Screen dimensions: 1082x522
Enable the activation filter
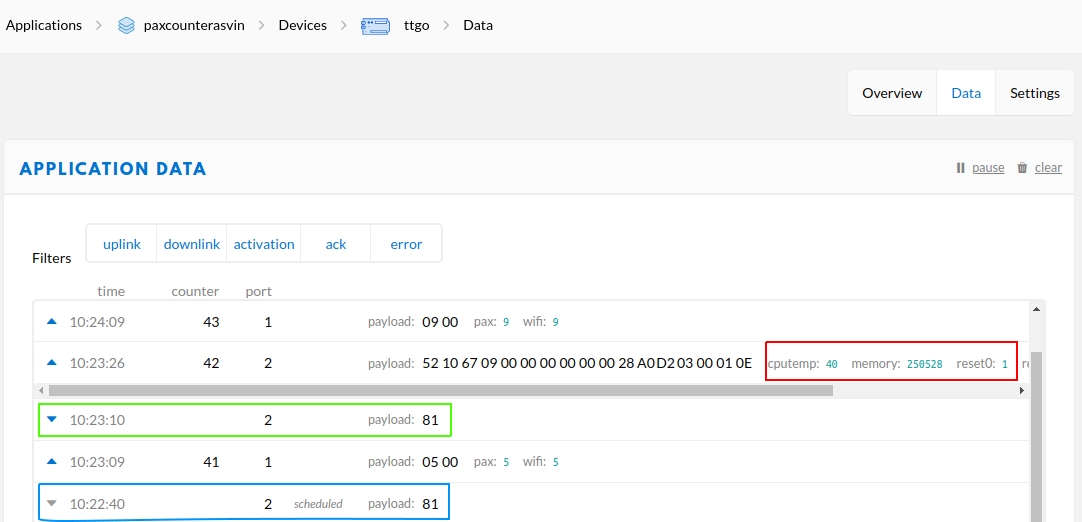point(264,244)
